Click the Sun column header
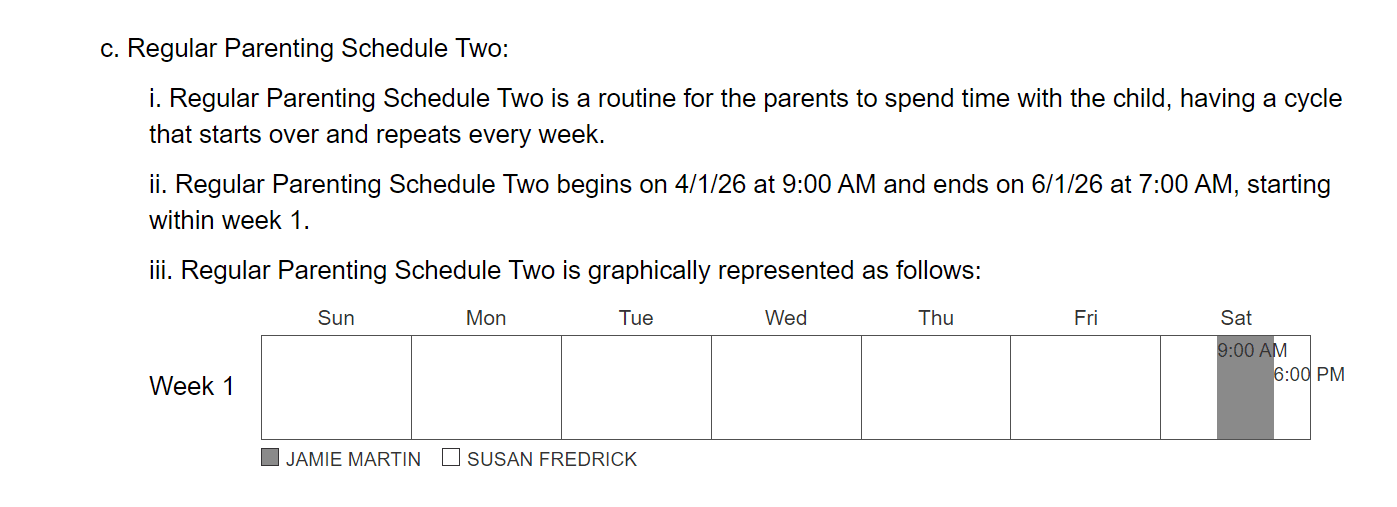 [336, 318]
